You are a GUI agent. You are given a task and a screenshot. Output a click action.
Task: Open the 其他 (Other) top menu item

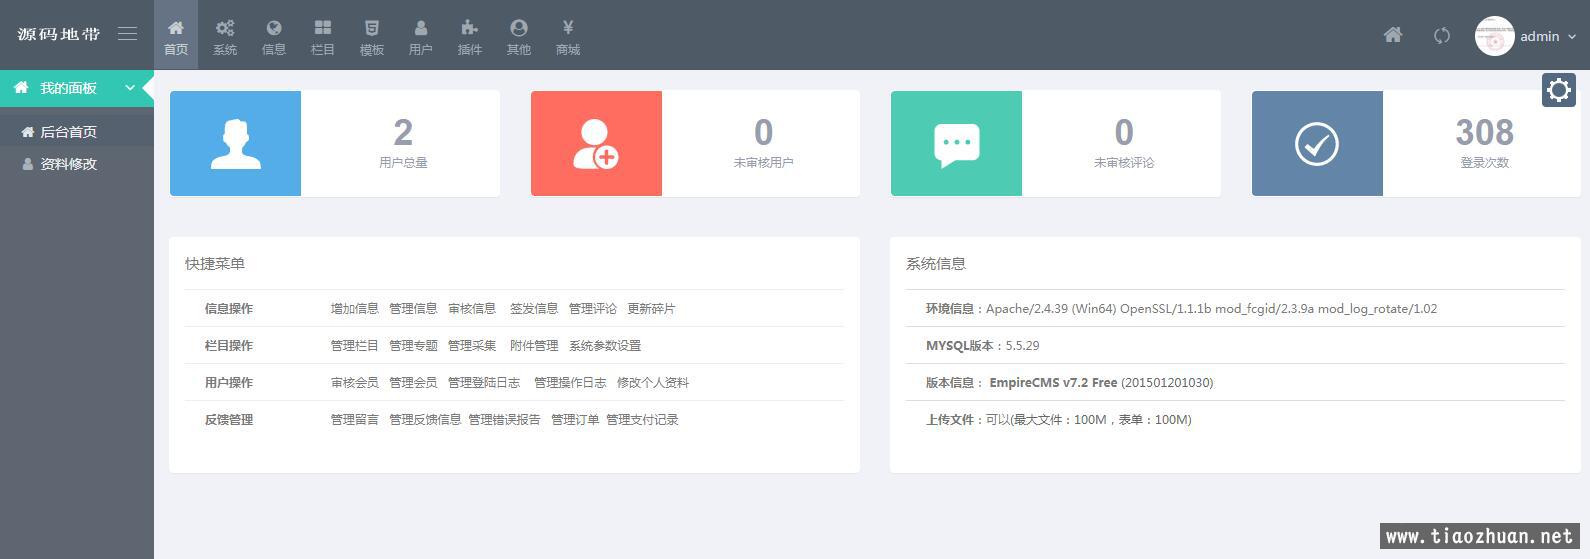point(518,36)
